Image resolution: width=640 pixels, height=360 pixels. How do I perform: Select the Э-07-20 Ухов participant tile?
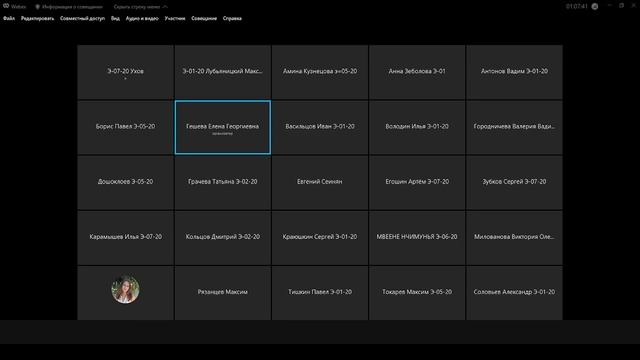tap(125, 72)
